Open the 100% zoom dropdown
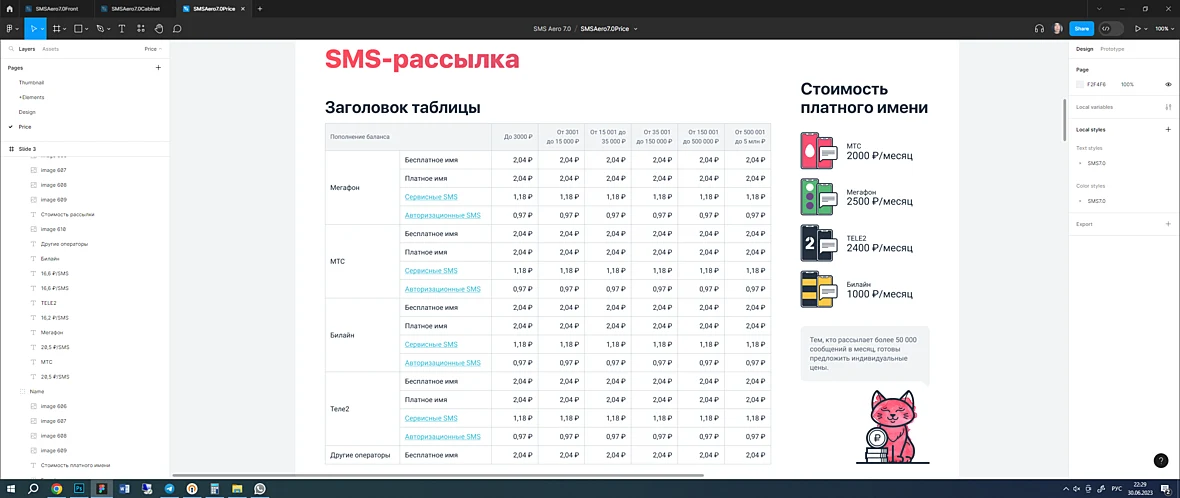1180x498 pixels. tap(1163, 29)
